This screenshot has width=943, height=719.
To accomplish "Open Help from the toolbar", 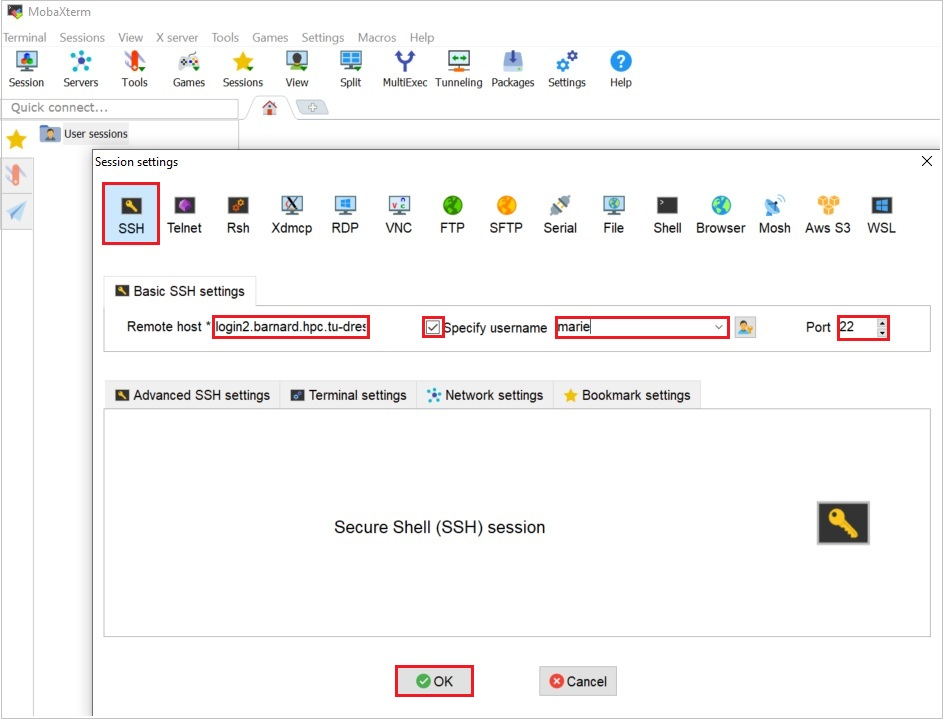I will click(x=621, y=70).
